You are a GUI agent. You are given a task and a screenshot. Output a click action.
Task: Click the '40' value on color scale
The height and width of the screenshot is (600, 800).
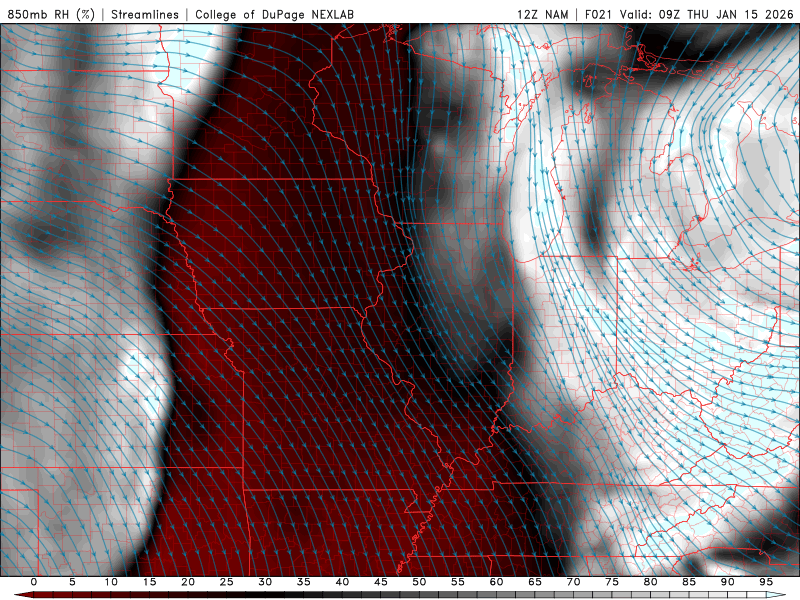pyautogui.click(x=342, y=582)
